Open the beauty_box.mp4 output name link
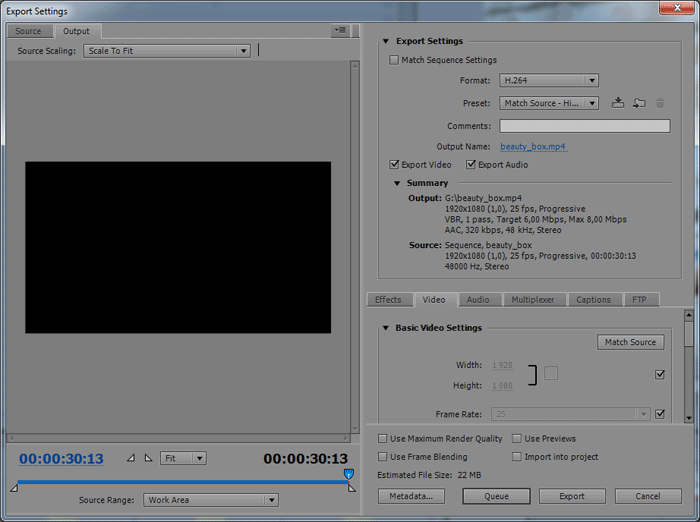Screen dimensions: 700x522 click(x=533, y=146)
